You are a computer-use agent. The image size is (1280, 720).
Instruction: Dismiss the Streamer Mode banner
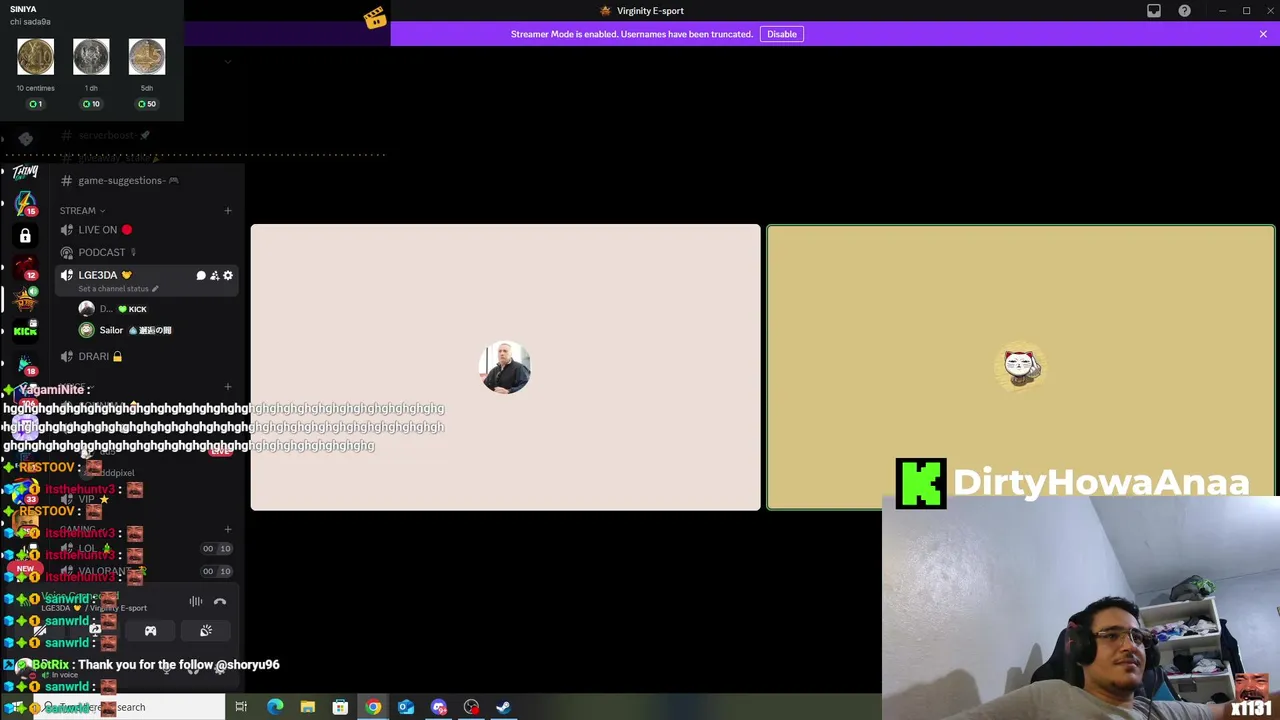click(x=1263, y=34)
